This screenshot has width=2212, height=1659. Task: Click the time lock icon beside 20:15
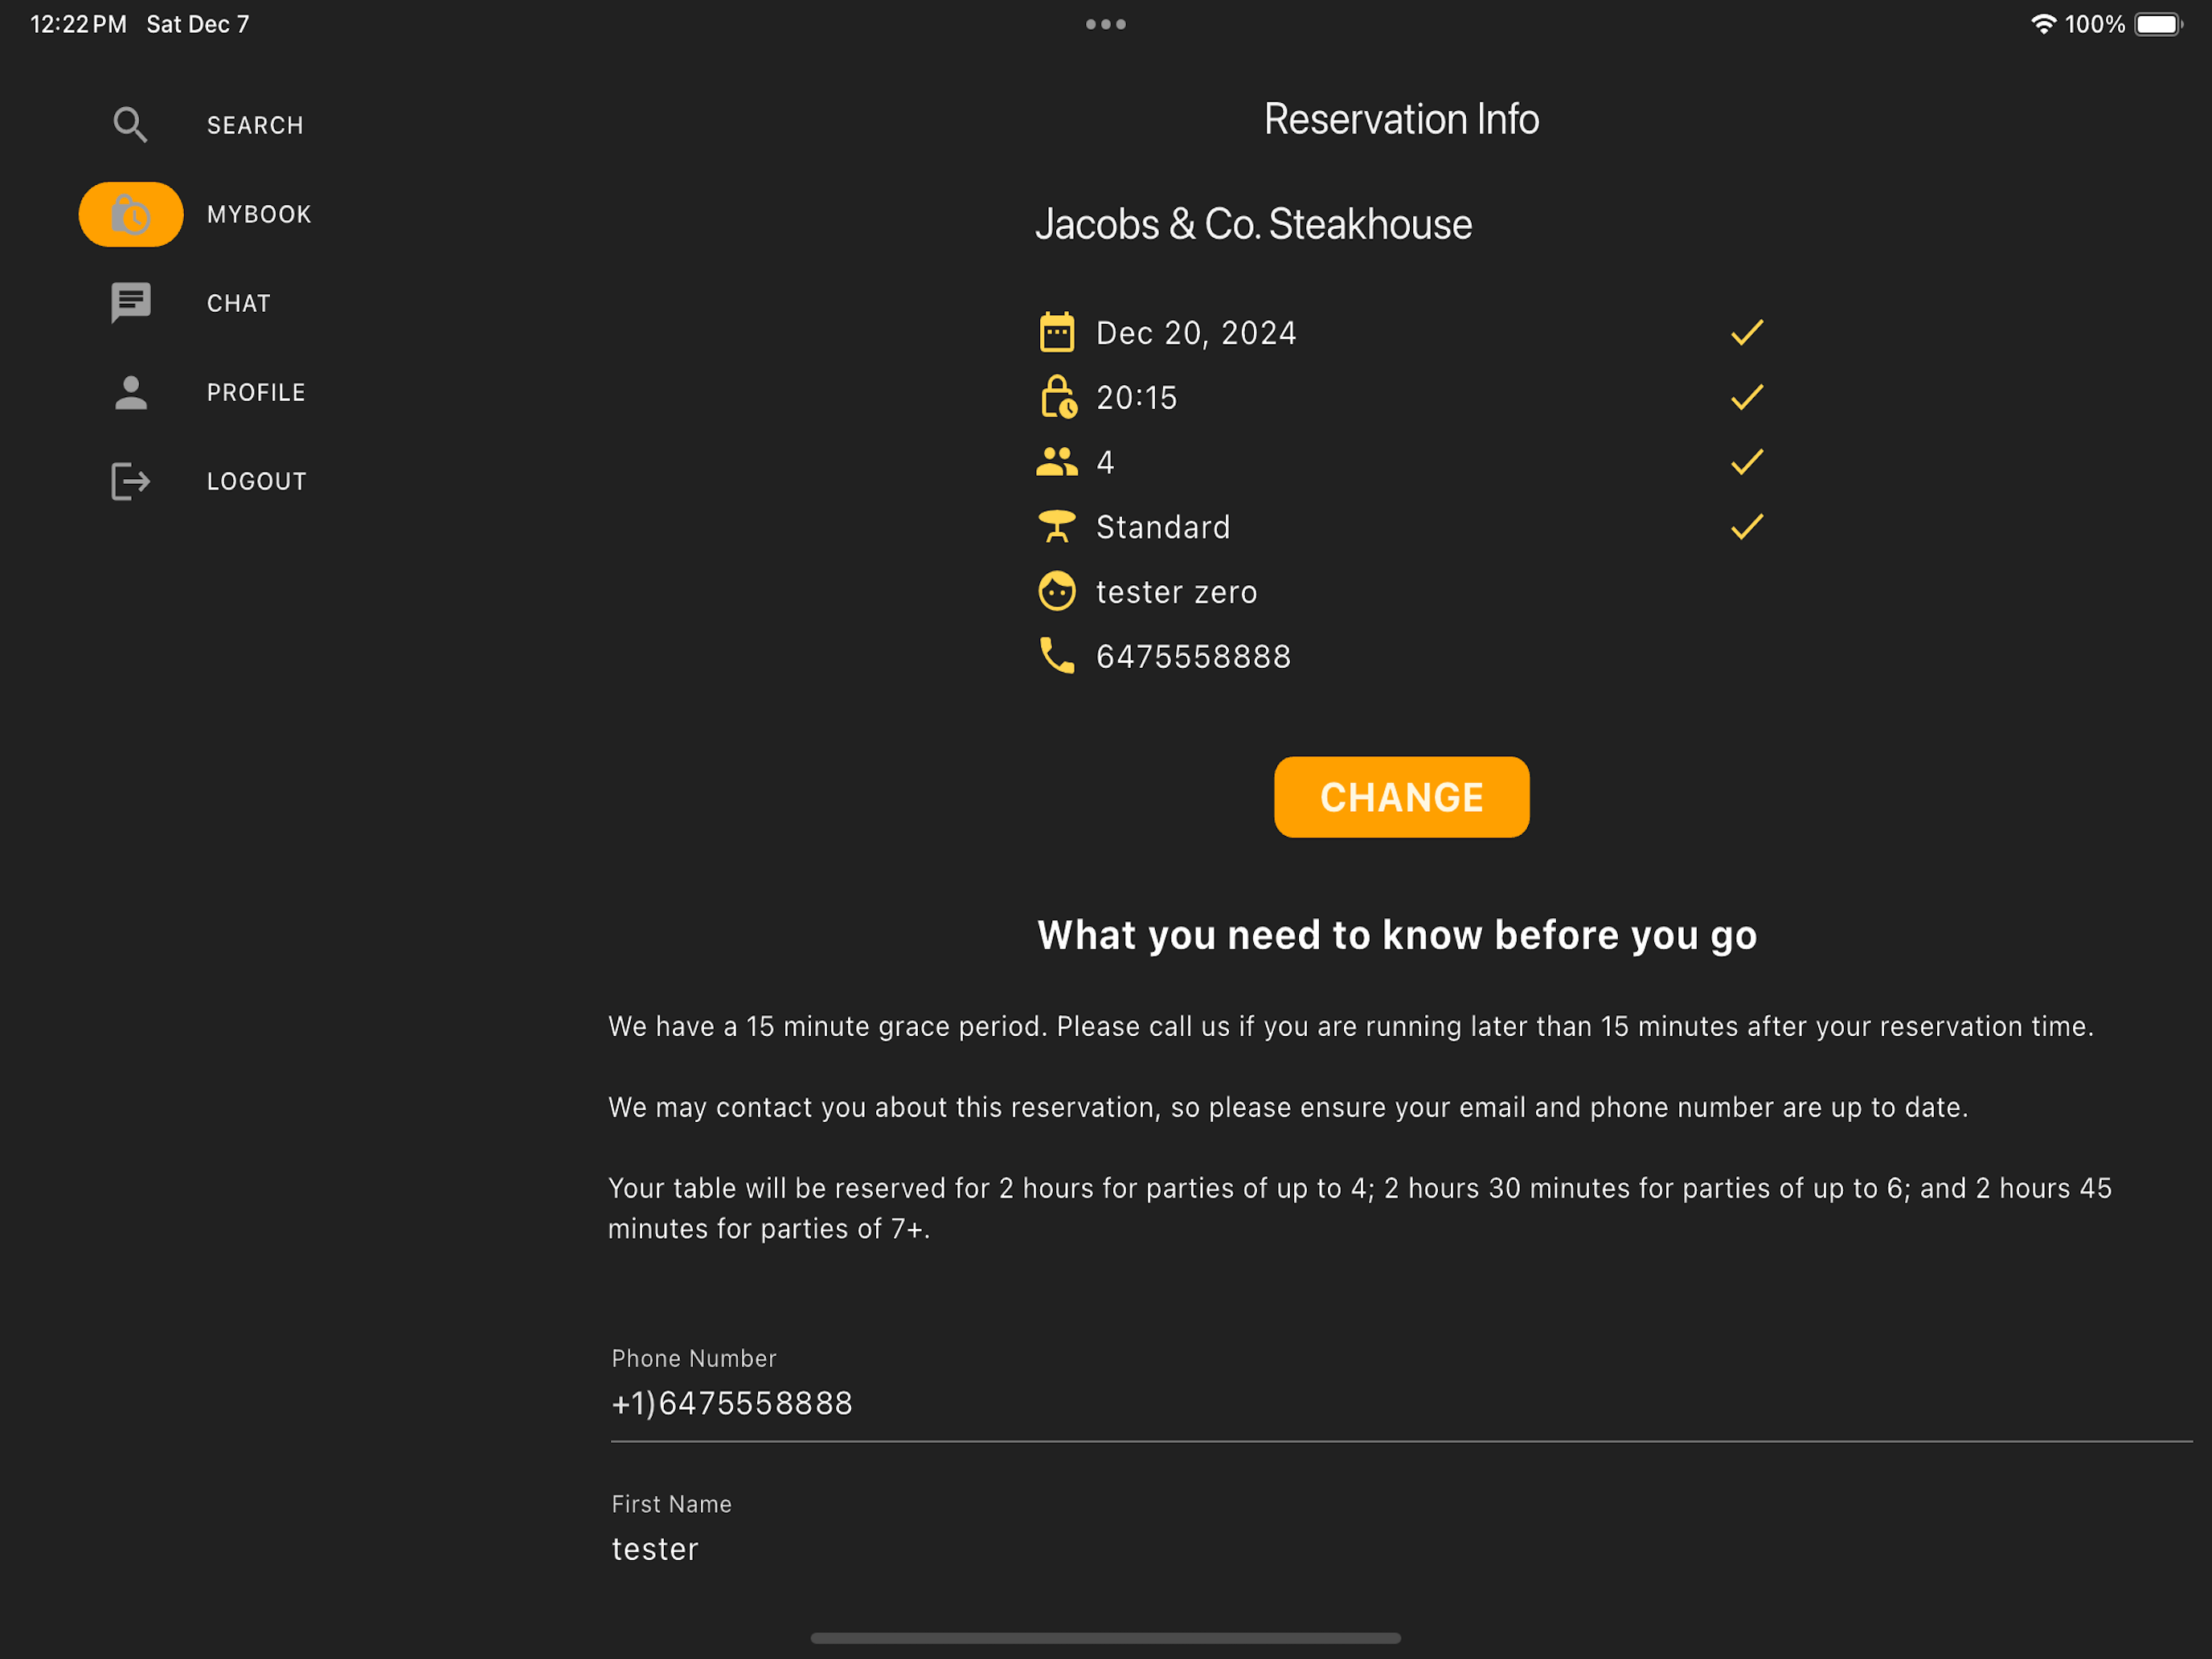pyautogui.click(x=1058, y=397)
